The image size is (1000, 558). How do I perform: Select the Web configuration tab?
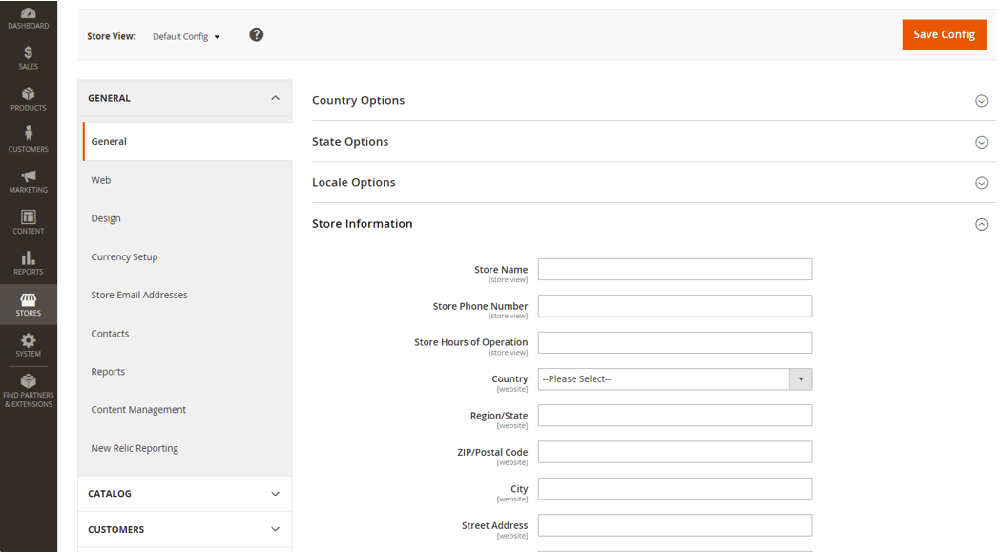point(101,180)
